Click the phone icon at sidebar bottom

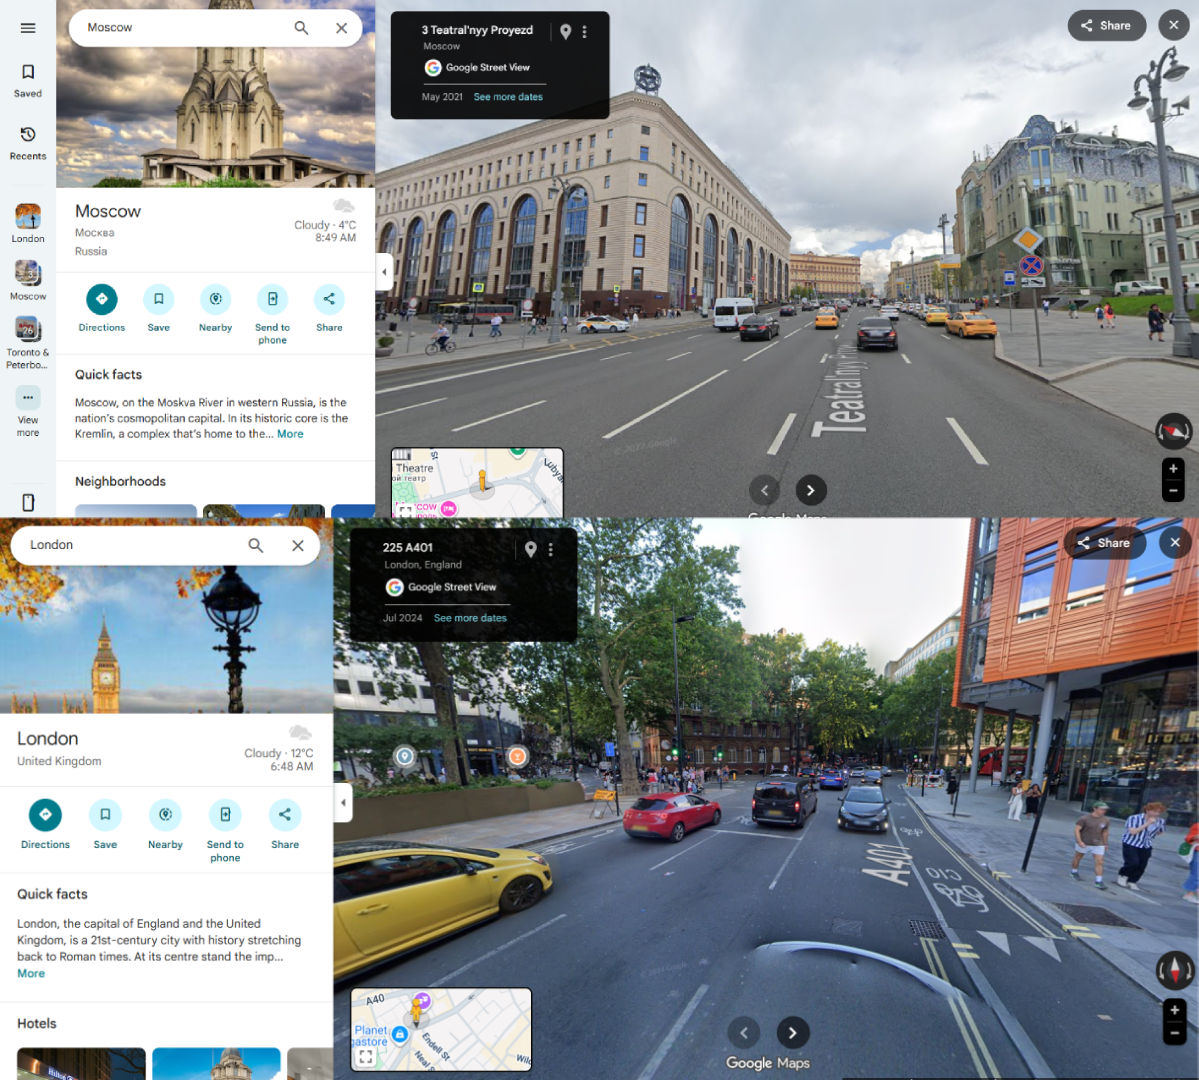(28, 503)
